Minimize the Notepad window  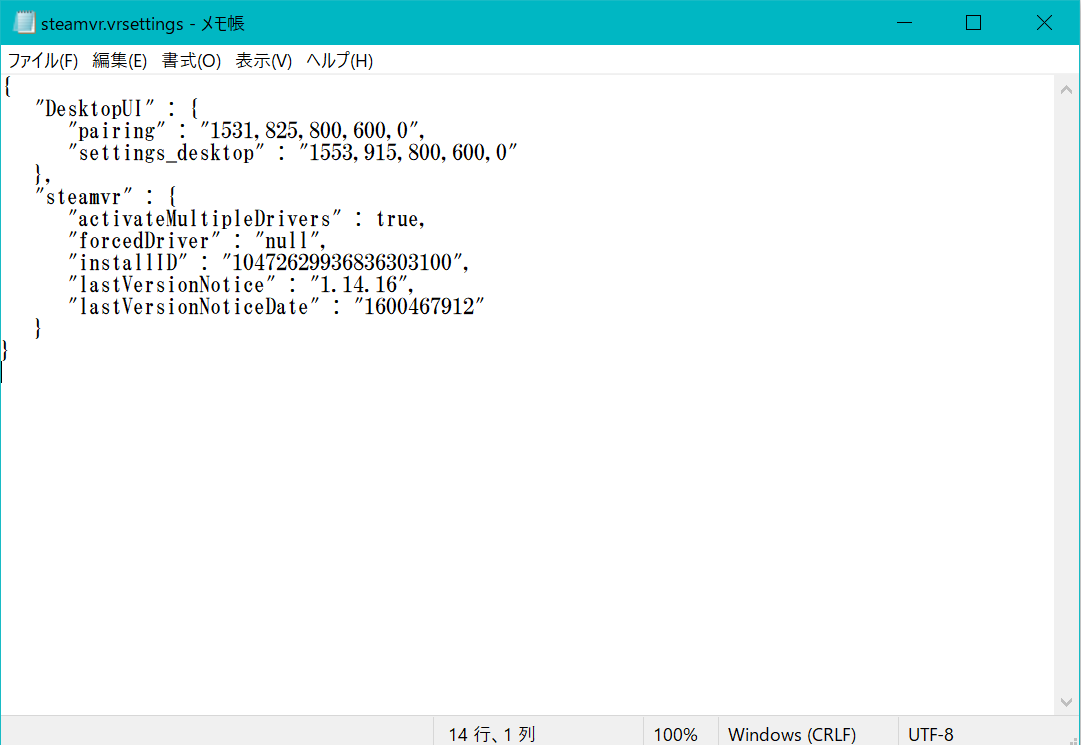pyautogui.click(x=904, y=23)
